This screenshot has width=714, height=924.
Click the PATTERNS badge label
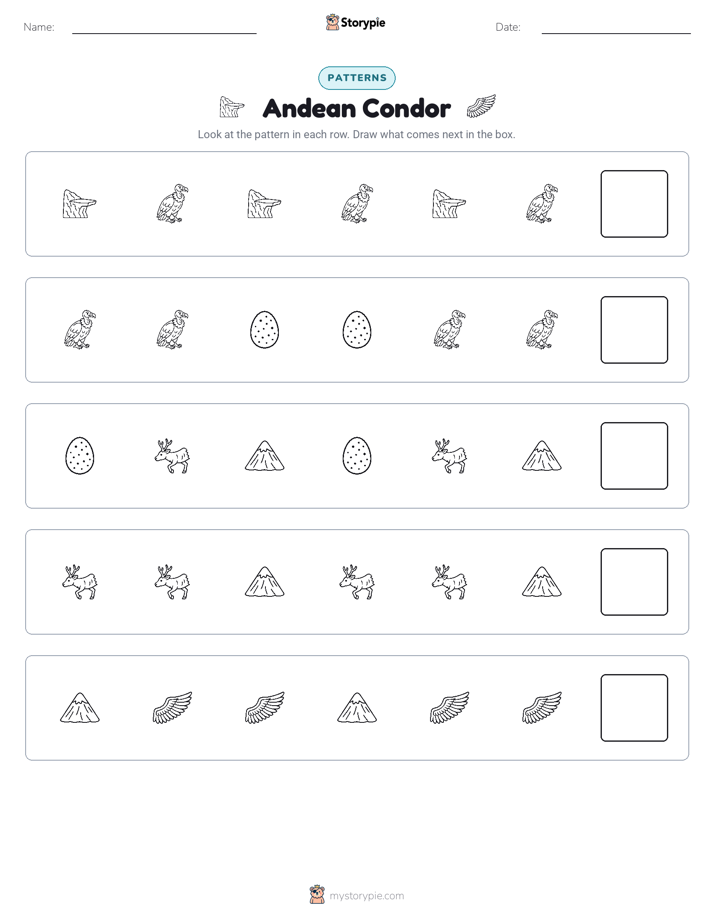click(x=357, y=78)
